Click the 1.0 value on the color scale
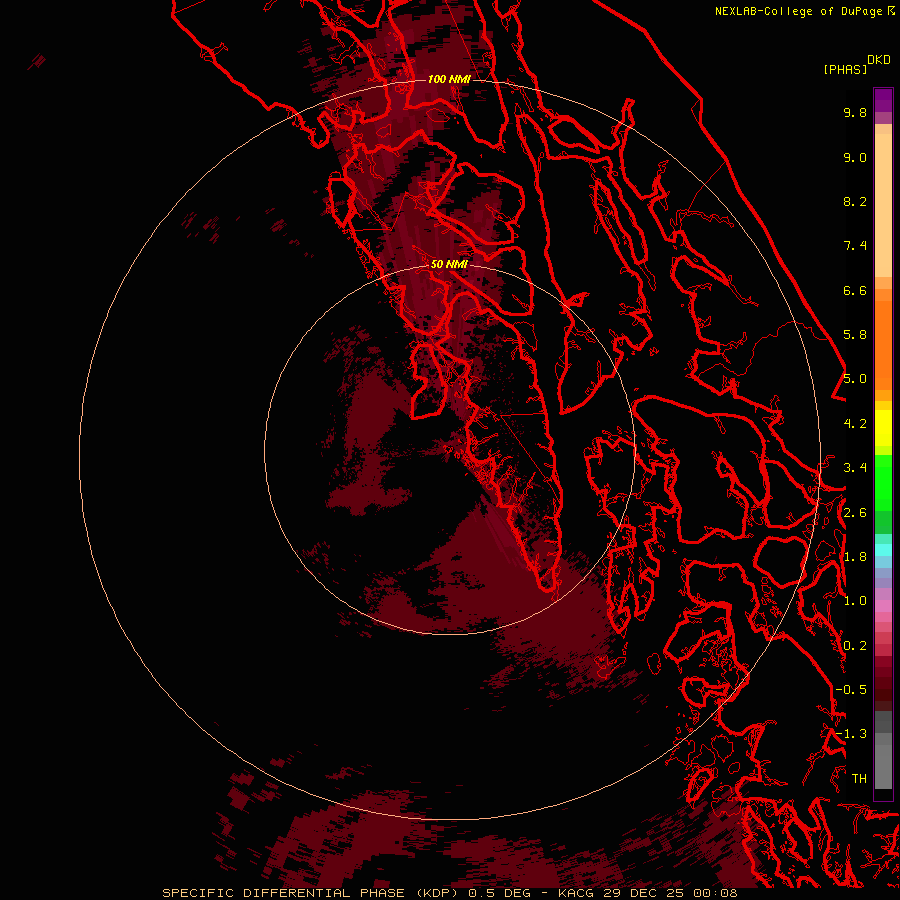Image resolution: width=900 pixels, height=900 pixels. (855, 601)
